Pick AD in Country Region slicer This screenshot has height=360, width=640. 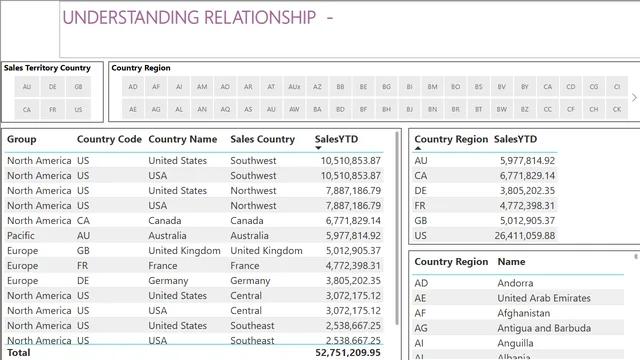point(133,87)
